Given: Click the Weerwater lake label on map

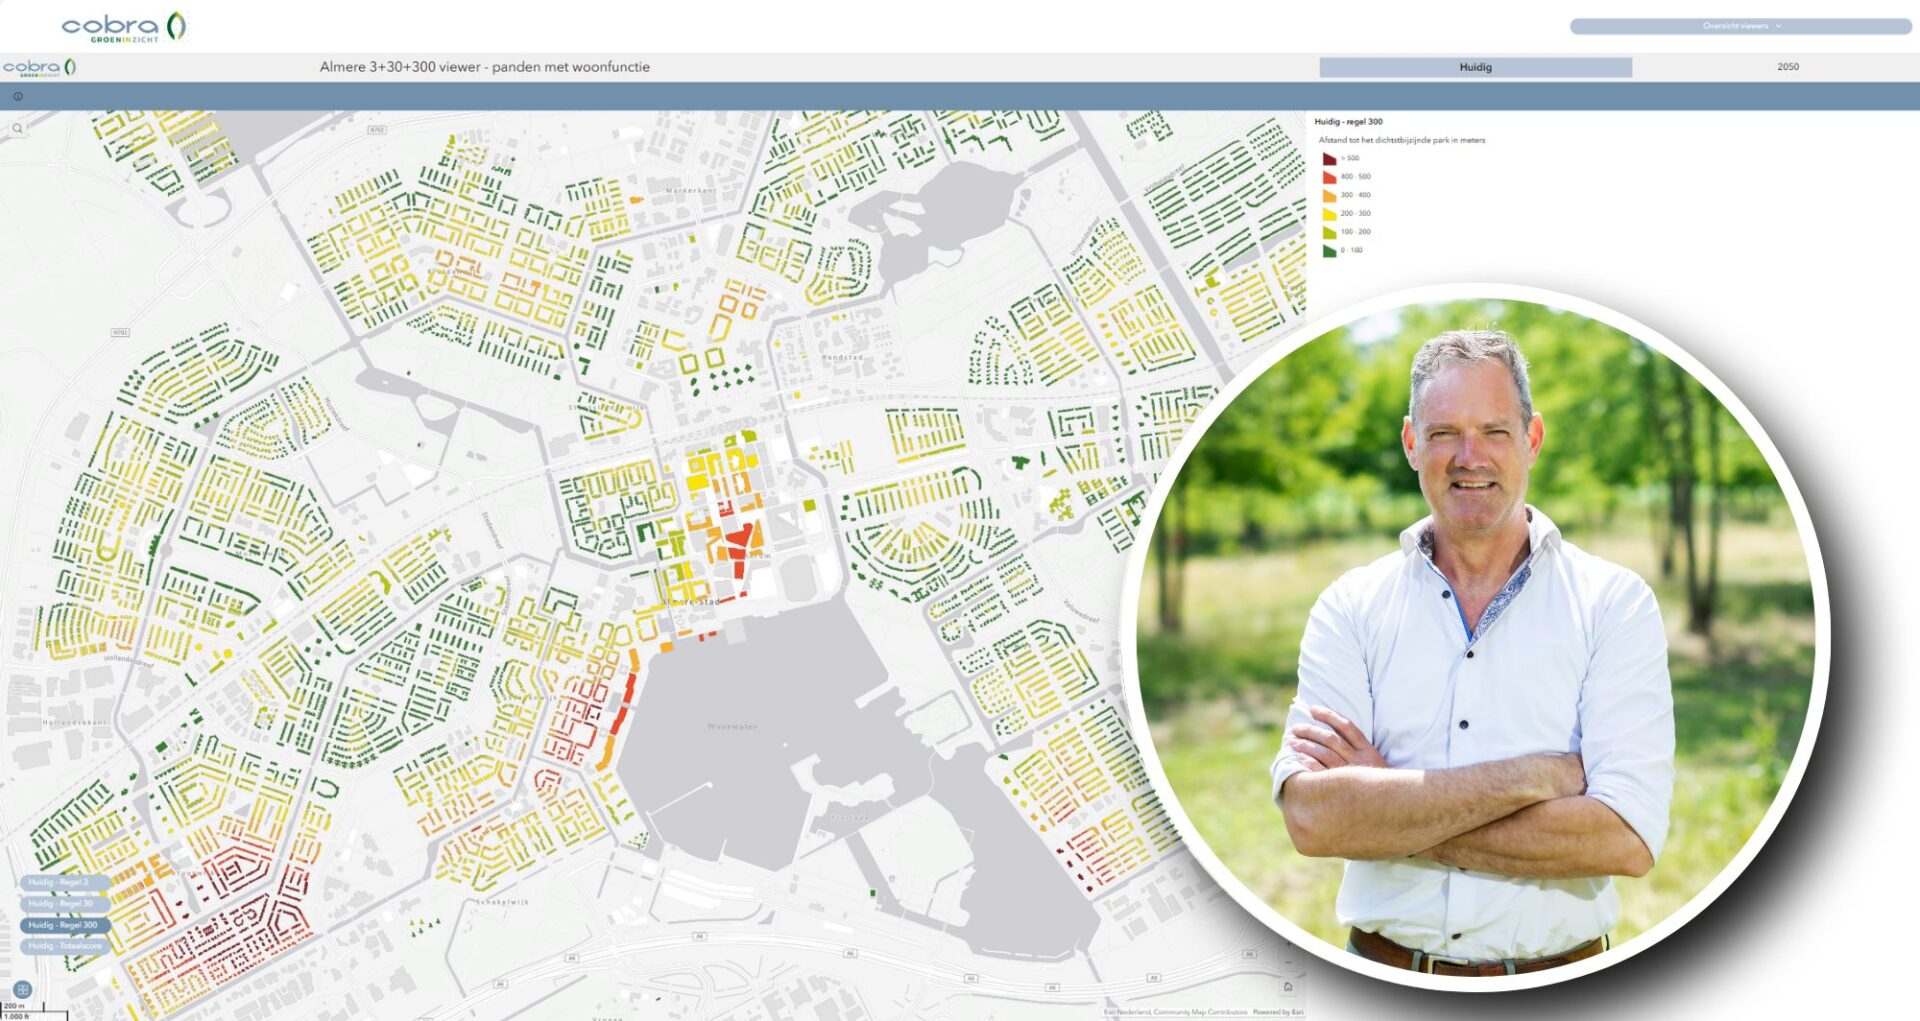Looking at the screenshot, I should [732, 727].
